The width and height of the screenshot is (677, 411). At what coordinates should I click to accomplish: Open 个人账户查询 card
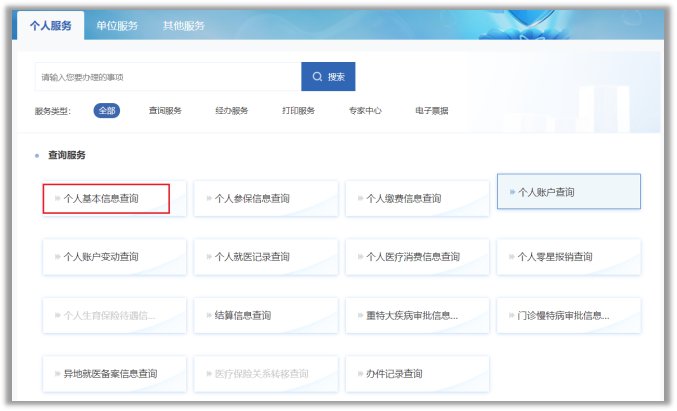[x=568, y=192]
